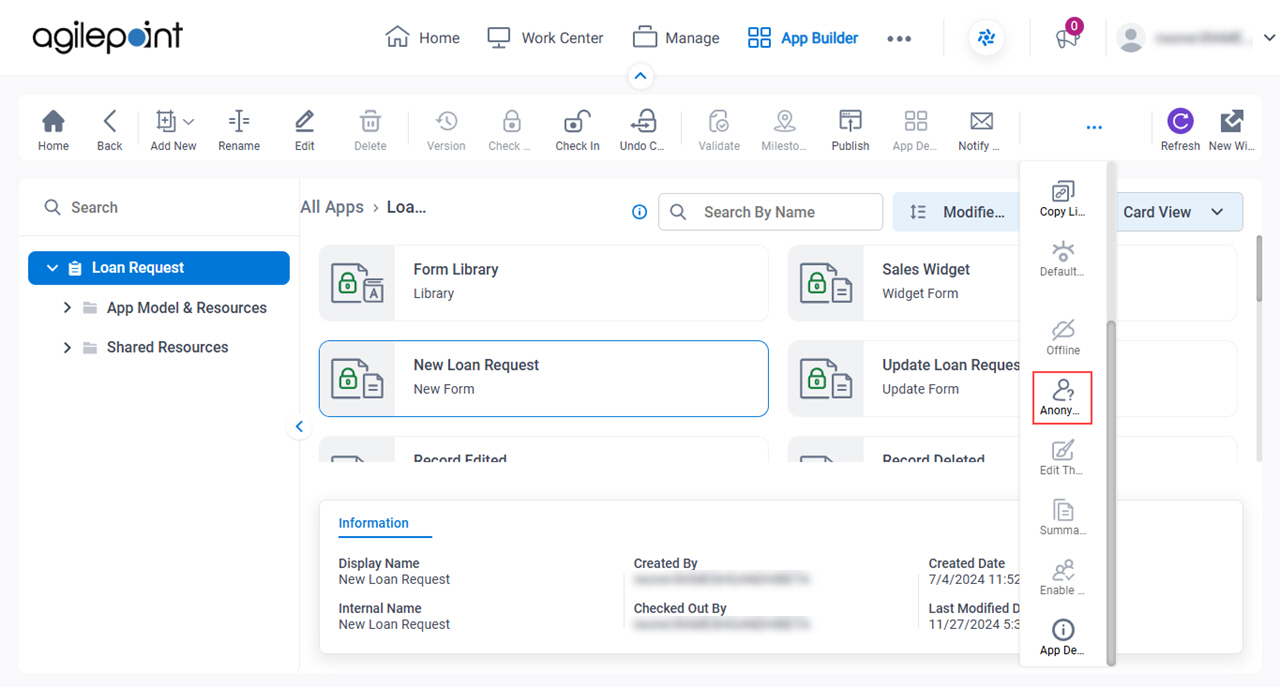
Task: Click the Milestone toolbar icon
Action: 785,130
